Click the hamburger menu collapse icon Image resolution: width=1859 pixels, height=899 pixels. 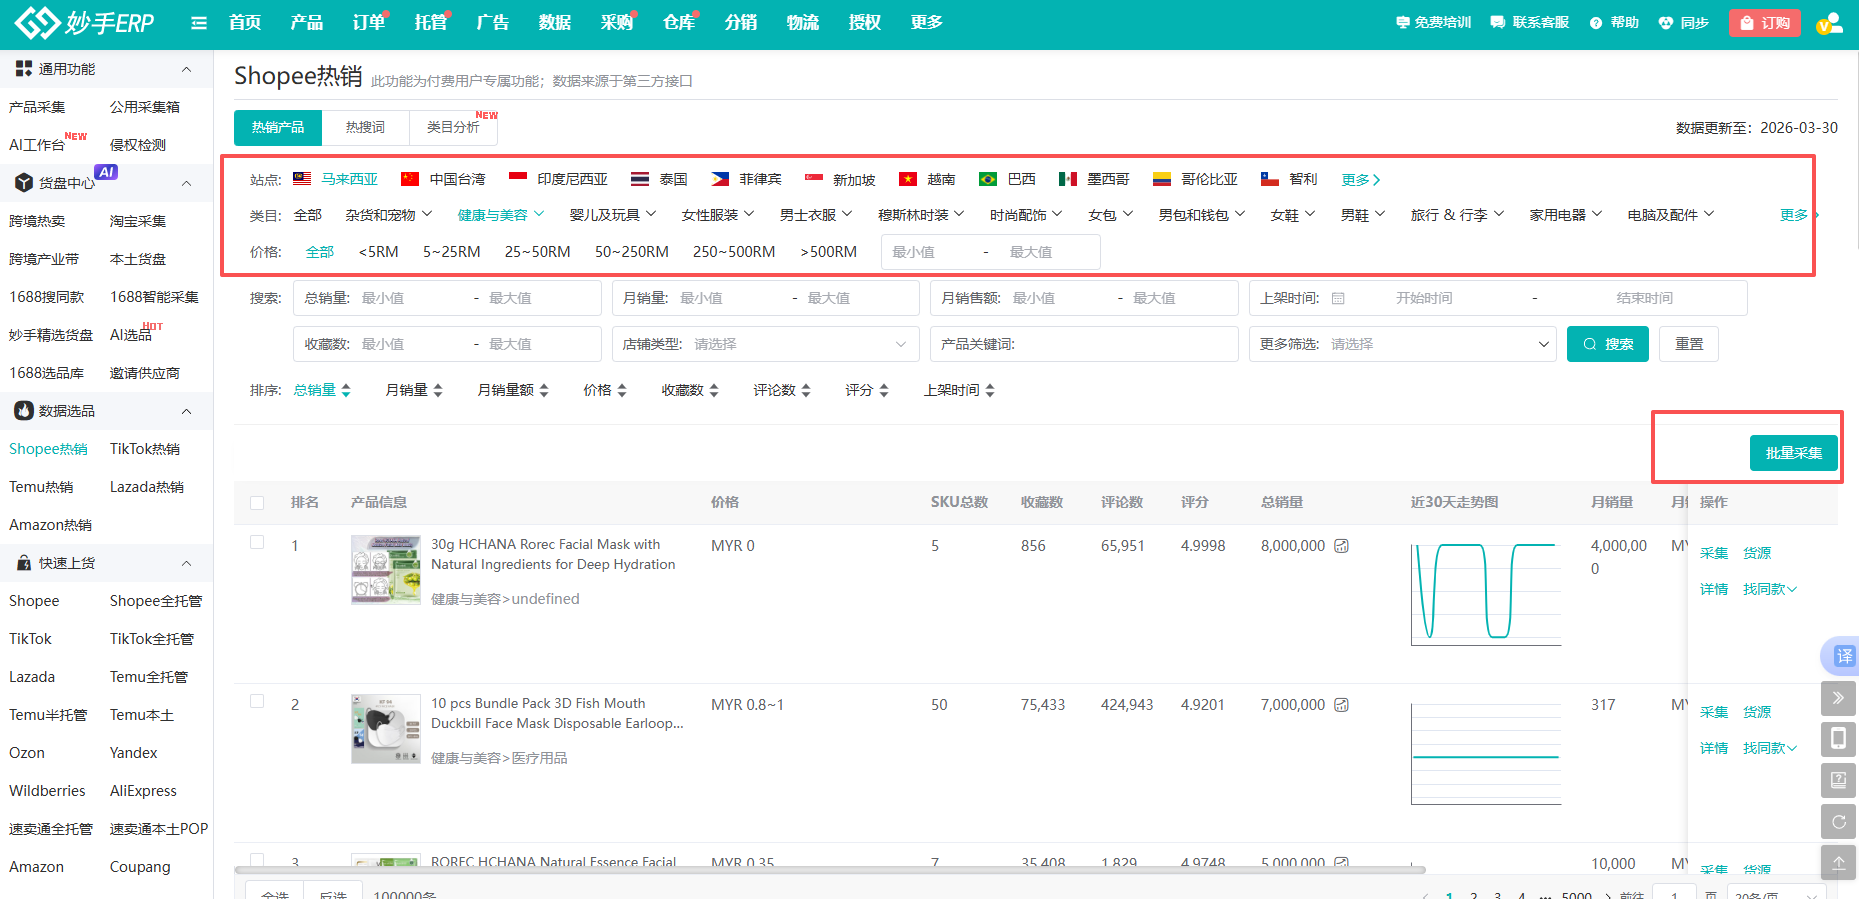point(199,23)
